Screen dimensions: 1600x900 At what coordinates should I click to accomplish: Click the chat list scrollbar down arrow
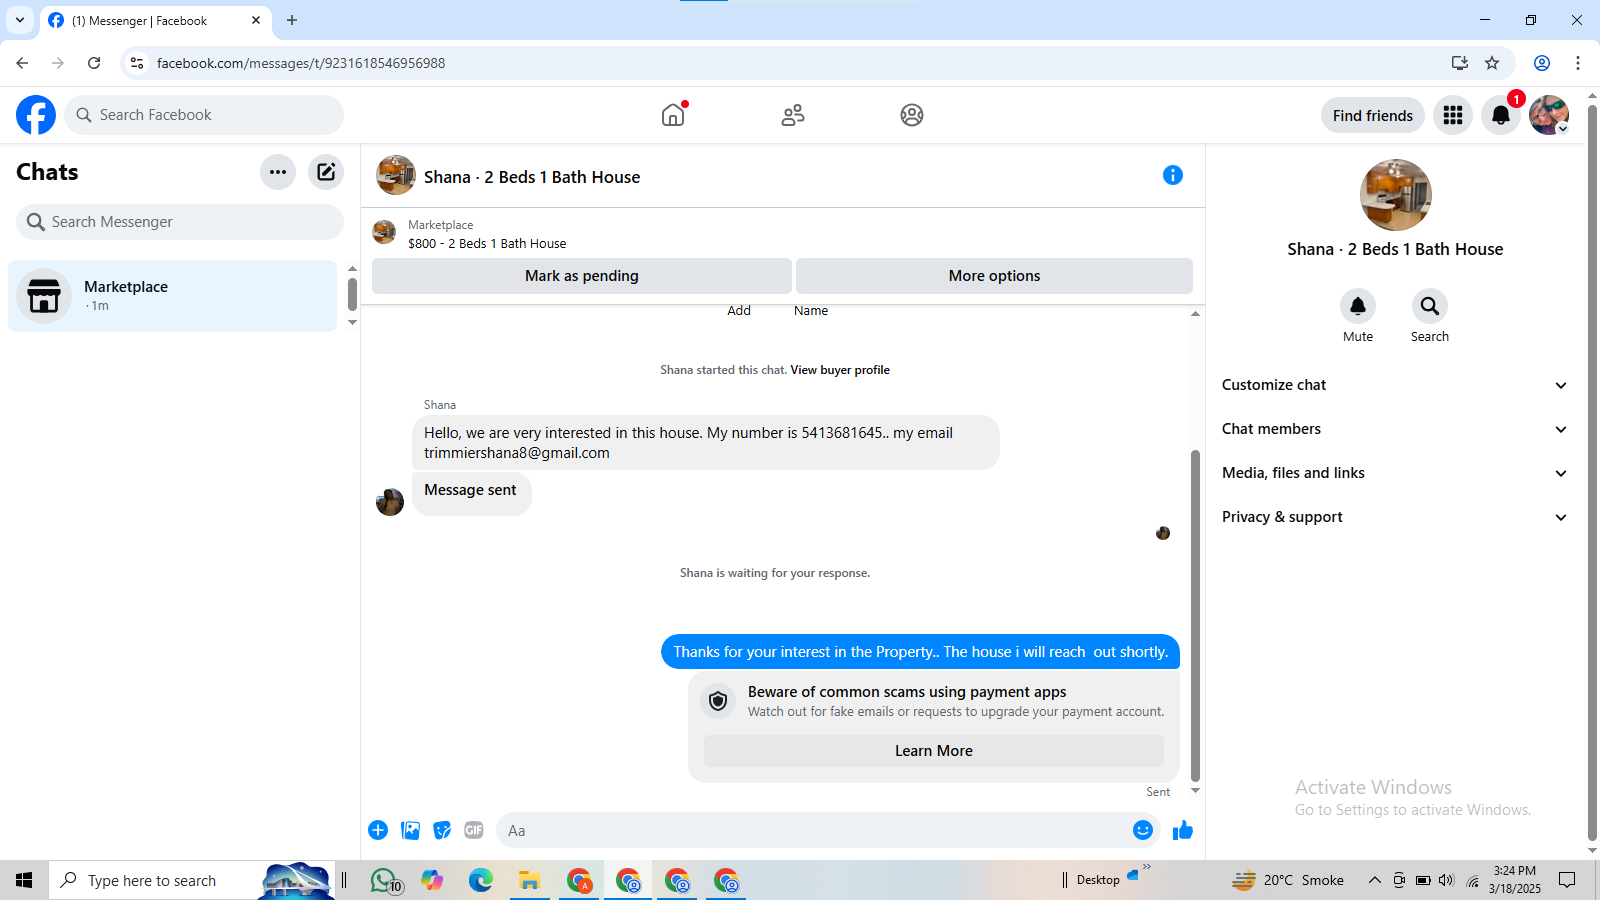tap(352, 323)
